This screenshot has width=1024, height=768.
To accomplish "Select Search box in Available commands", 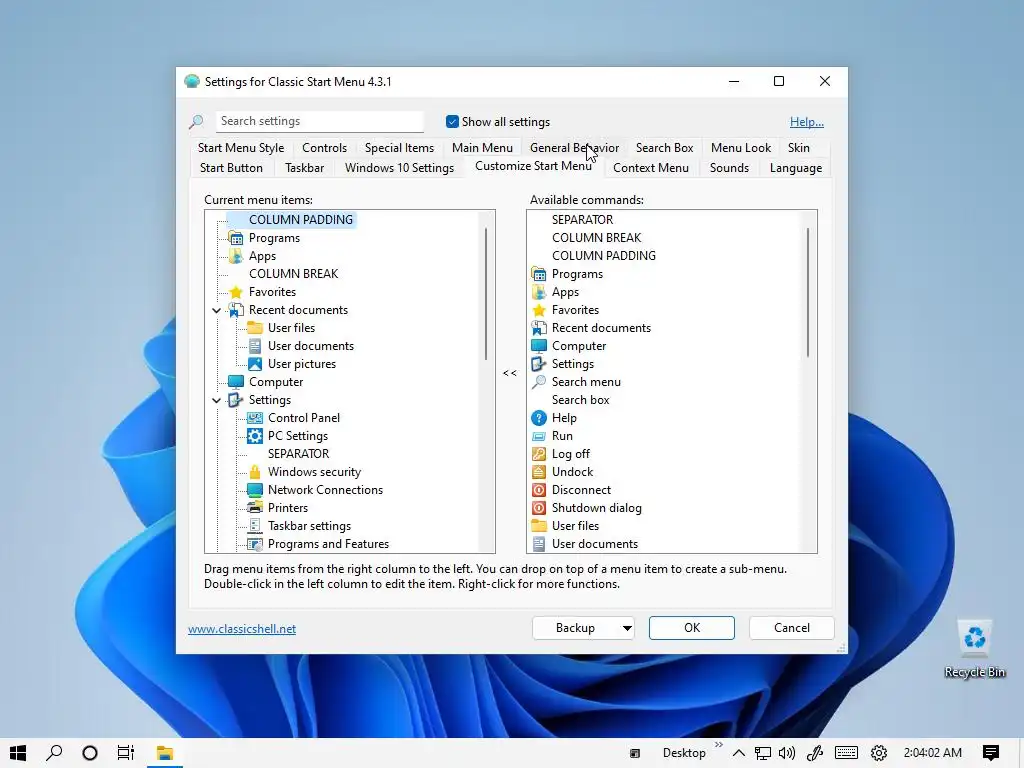I will 580,400.
